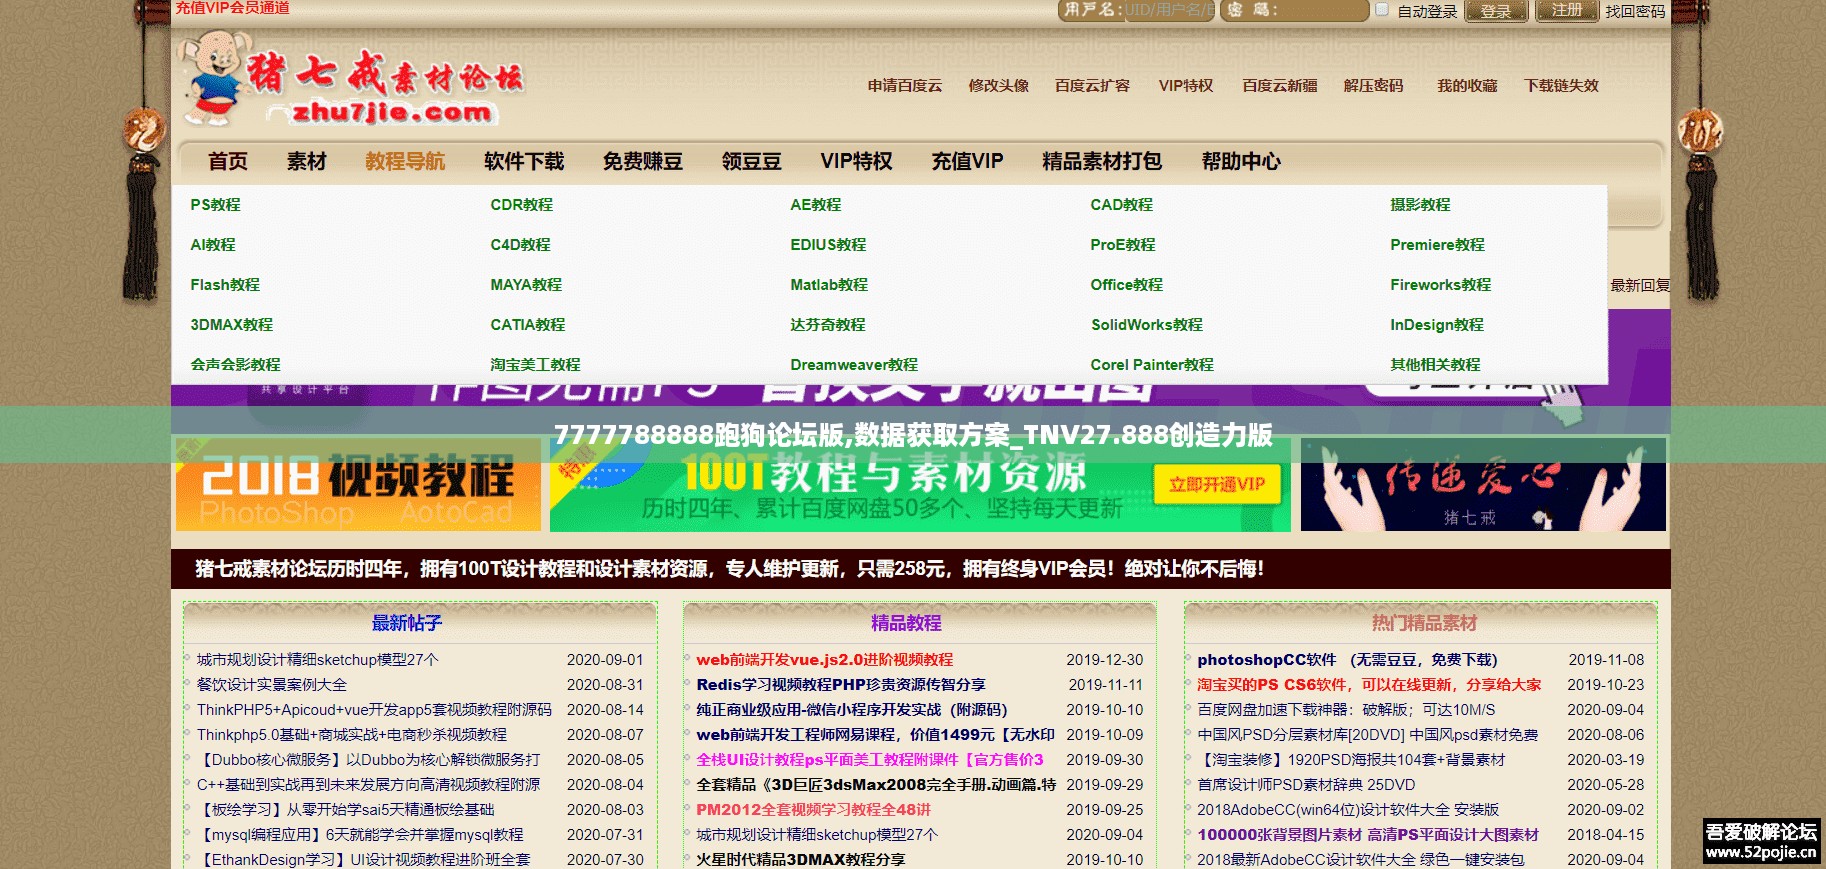
Task: Click the 立即开通VIP banner button
Action: pos(1216,485)
